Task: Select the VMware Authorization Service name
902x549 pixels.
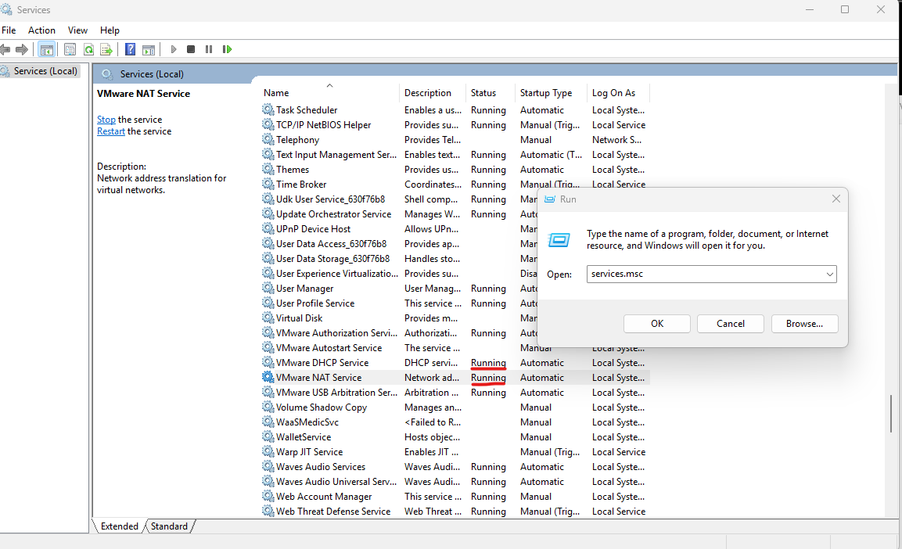Action: 337,333
